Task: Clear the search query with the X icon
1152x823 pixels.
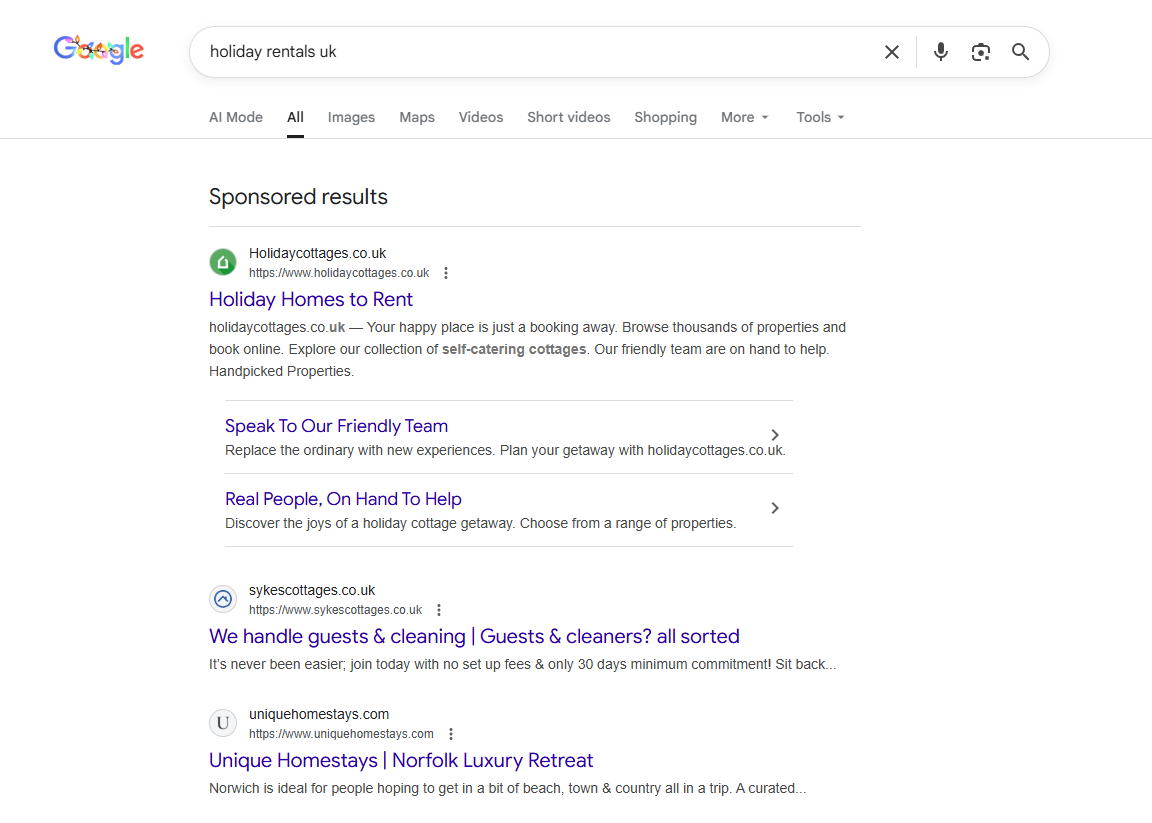Action: point(892,51)
